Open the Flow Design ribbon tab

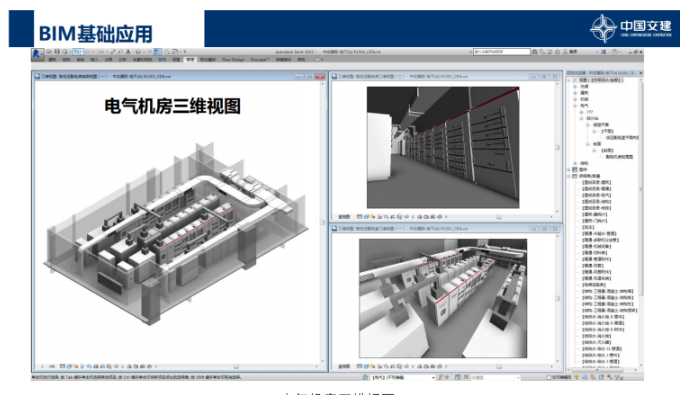[233, 59]
